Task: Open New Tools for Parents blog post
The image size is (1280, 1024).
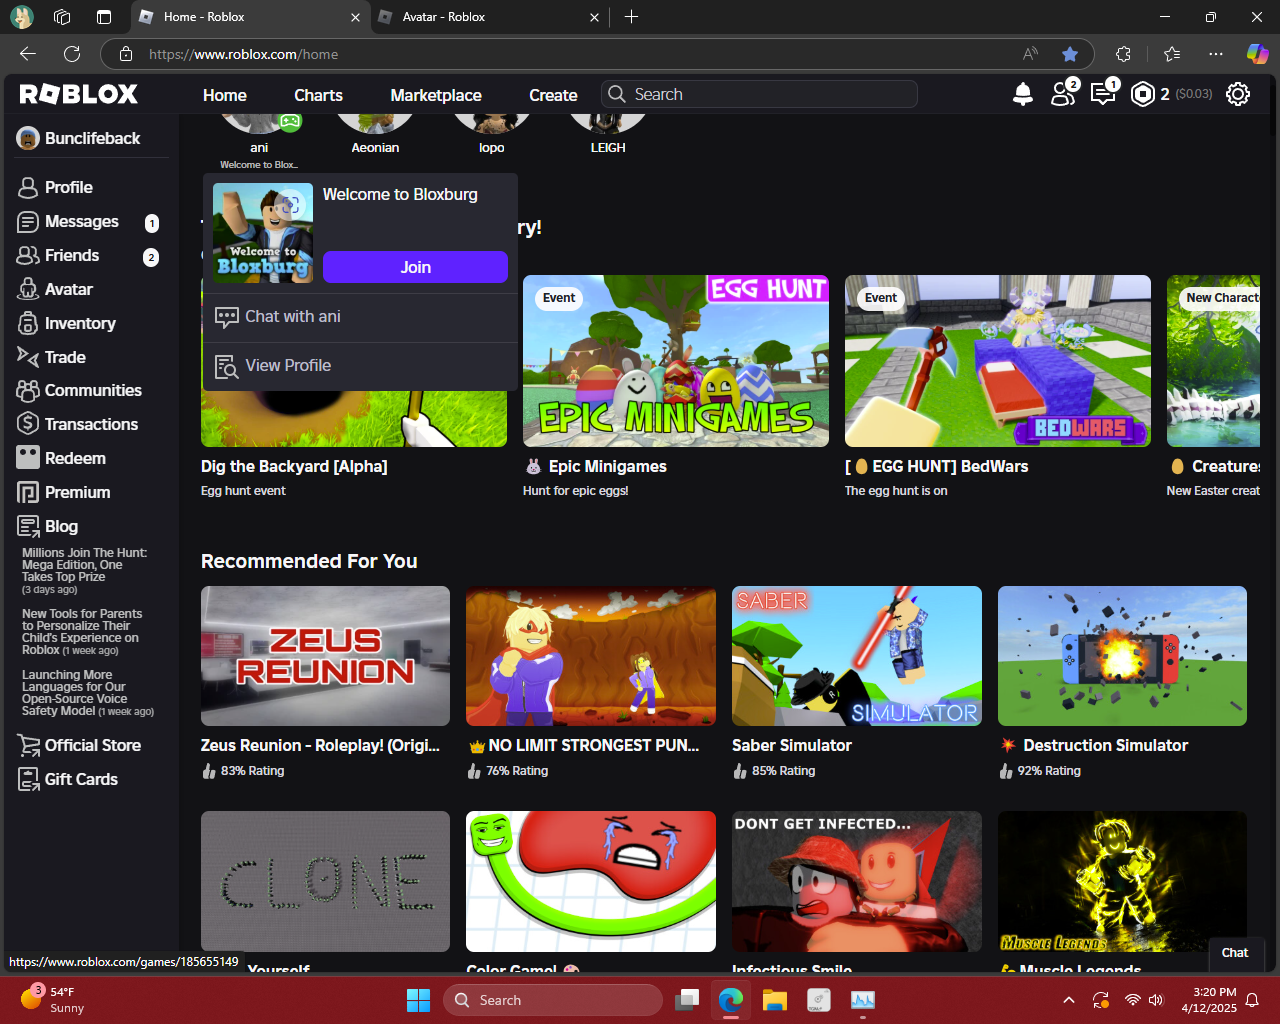Action: point(82,632)
